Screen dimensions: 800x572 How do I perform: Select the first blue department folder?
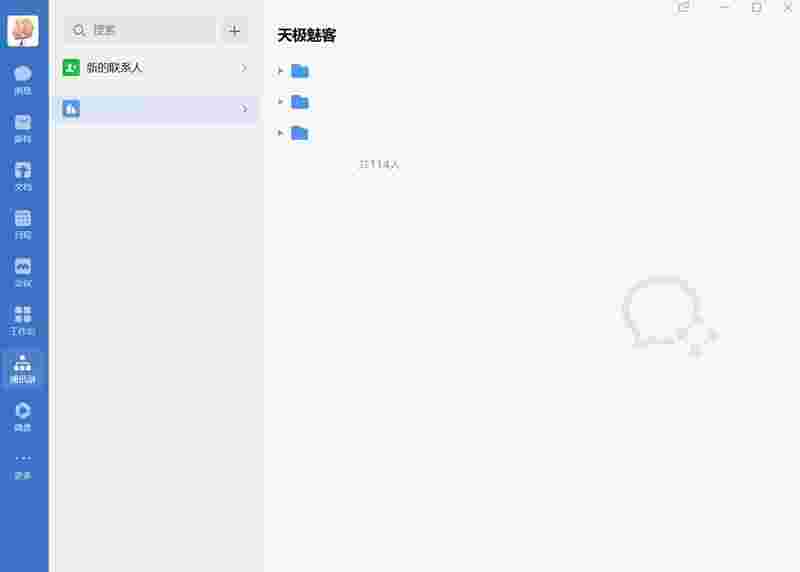[x=300, y=71]
